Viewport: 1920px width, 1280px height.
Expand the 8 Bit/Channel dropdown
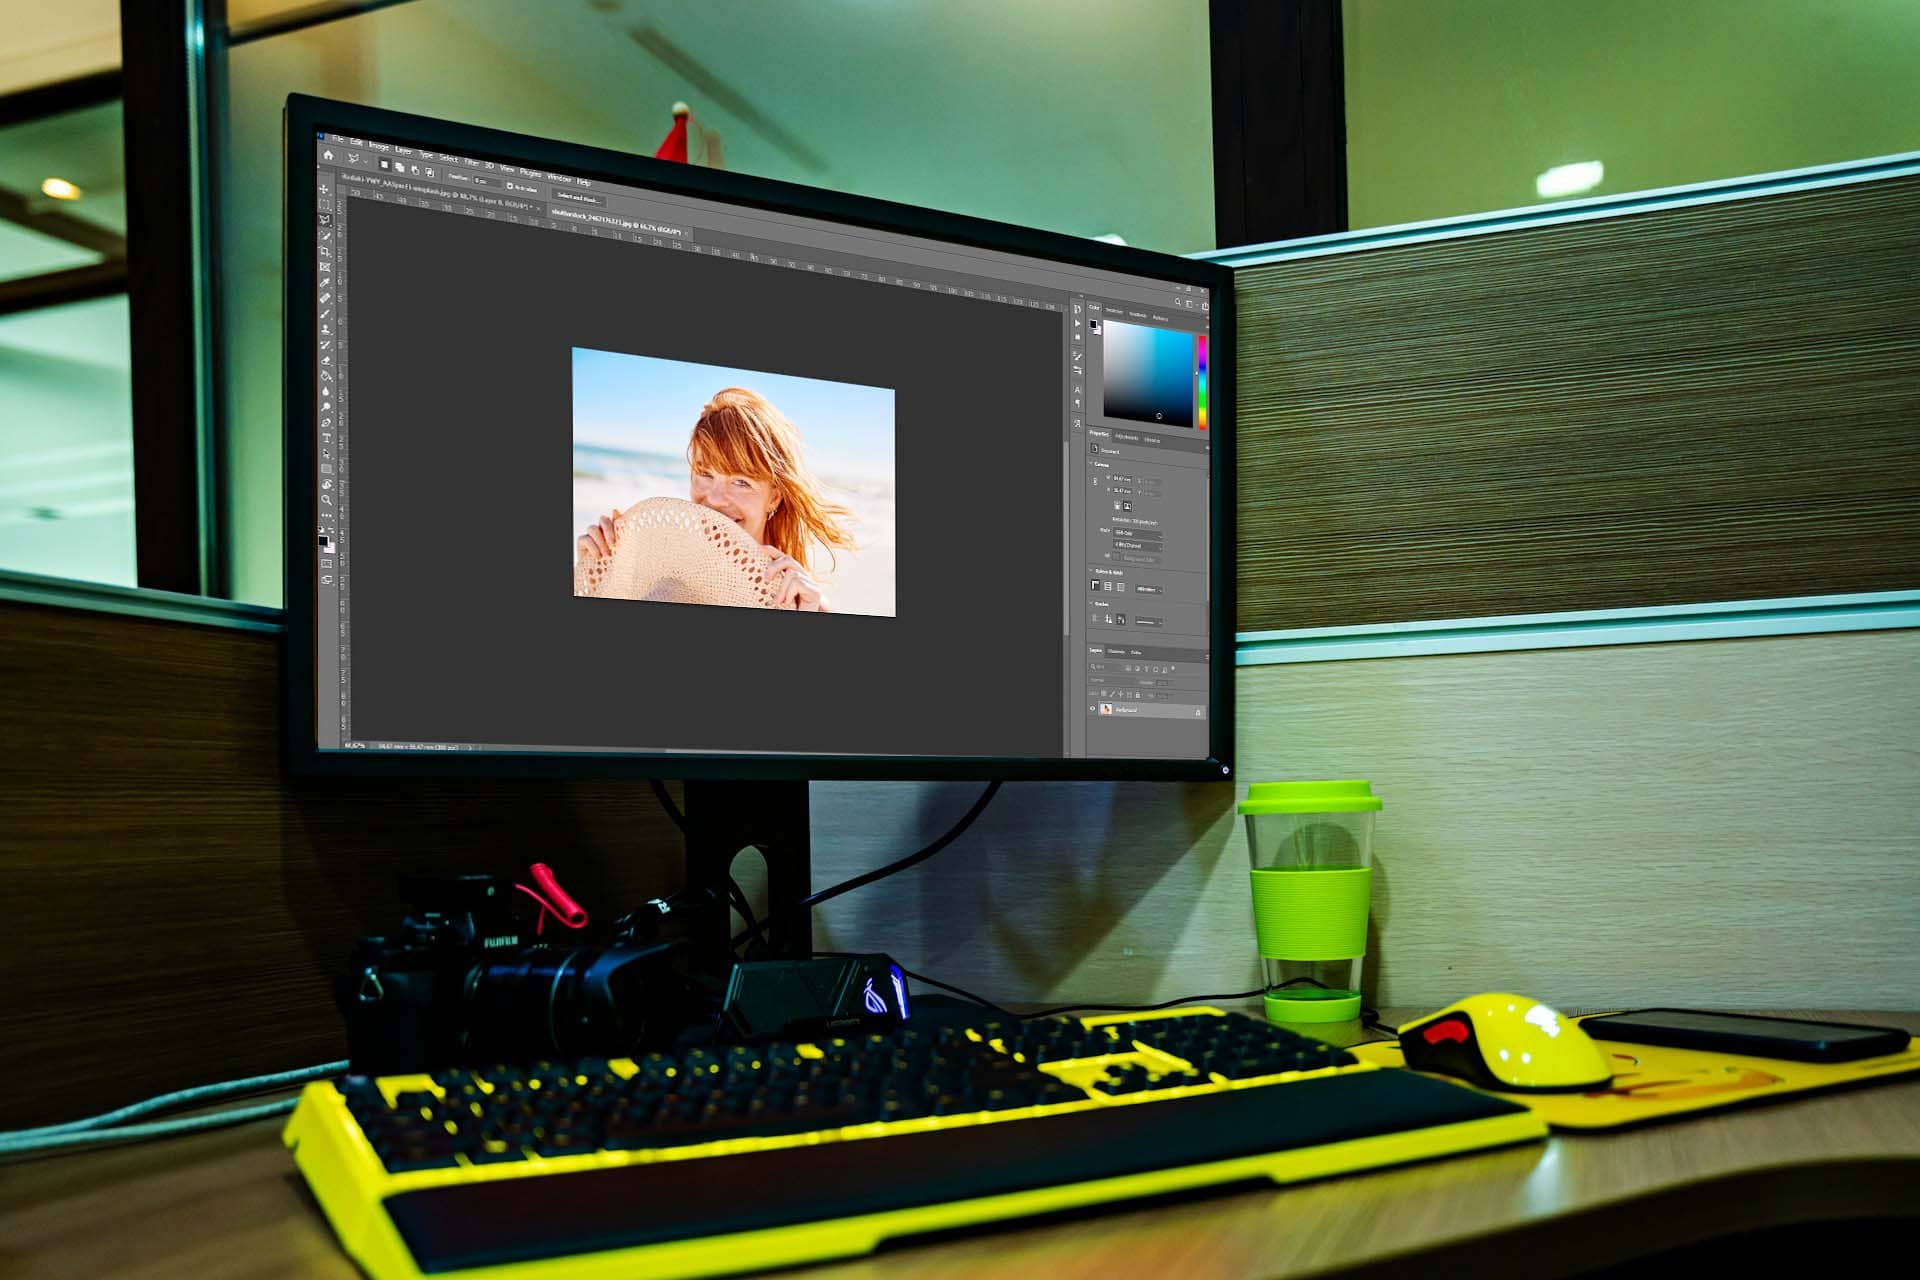tap(1138, 546)
